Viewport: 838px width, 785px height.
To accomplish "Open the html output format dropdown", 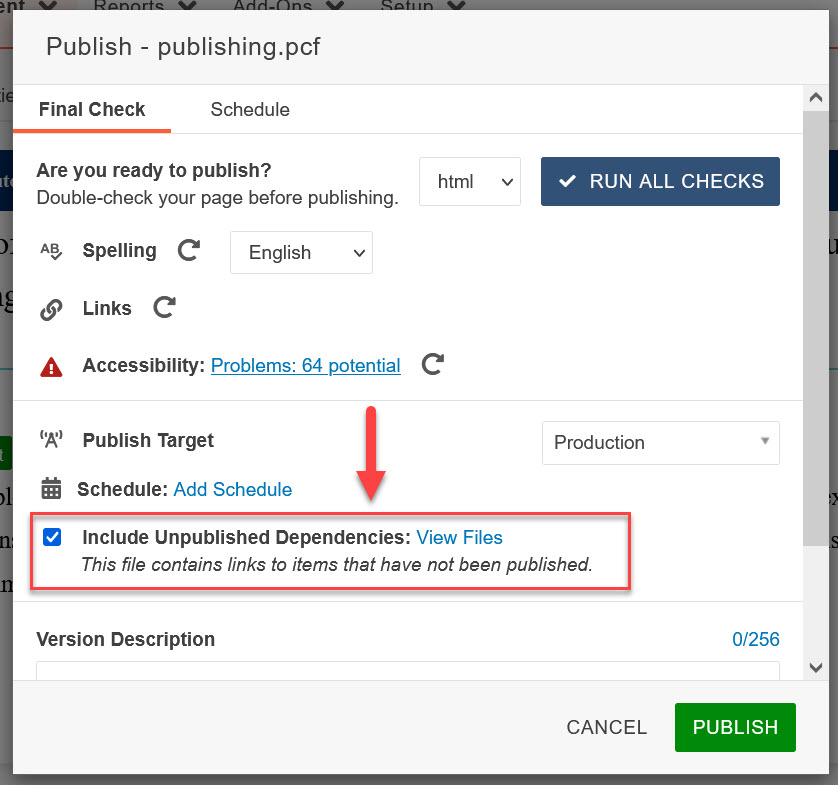I will point(469,182).
